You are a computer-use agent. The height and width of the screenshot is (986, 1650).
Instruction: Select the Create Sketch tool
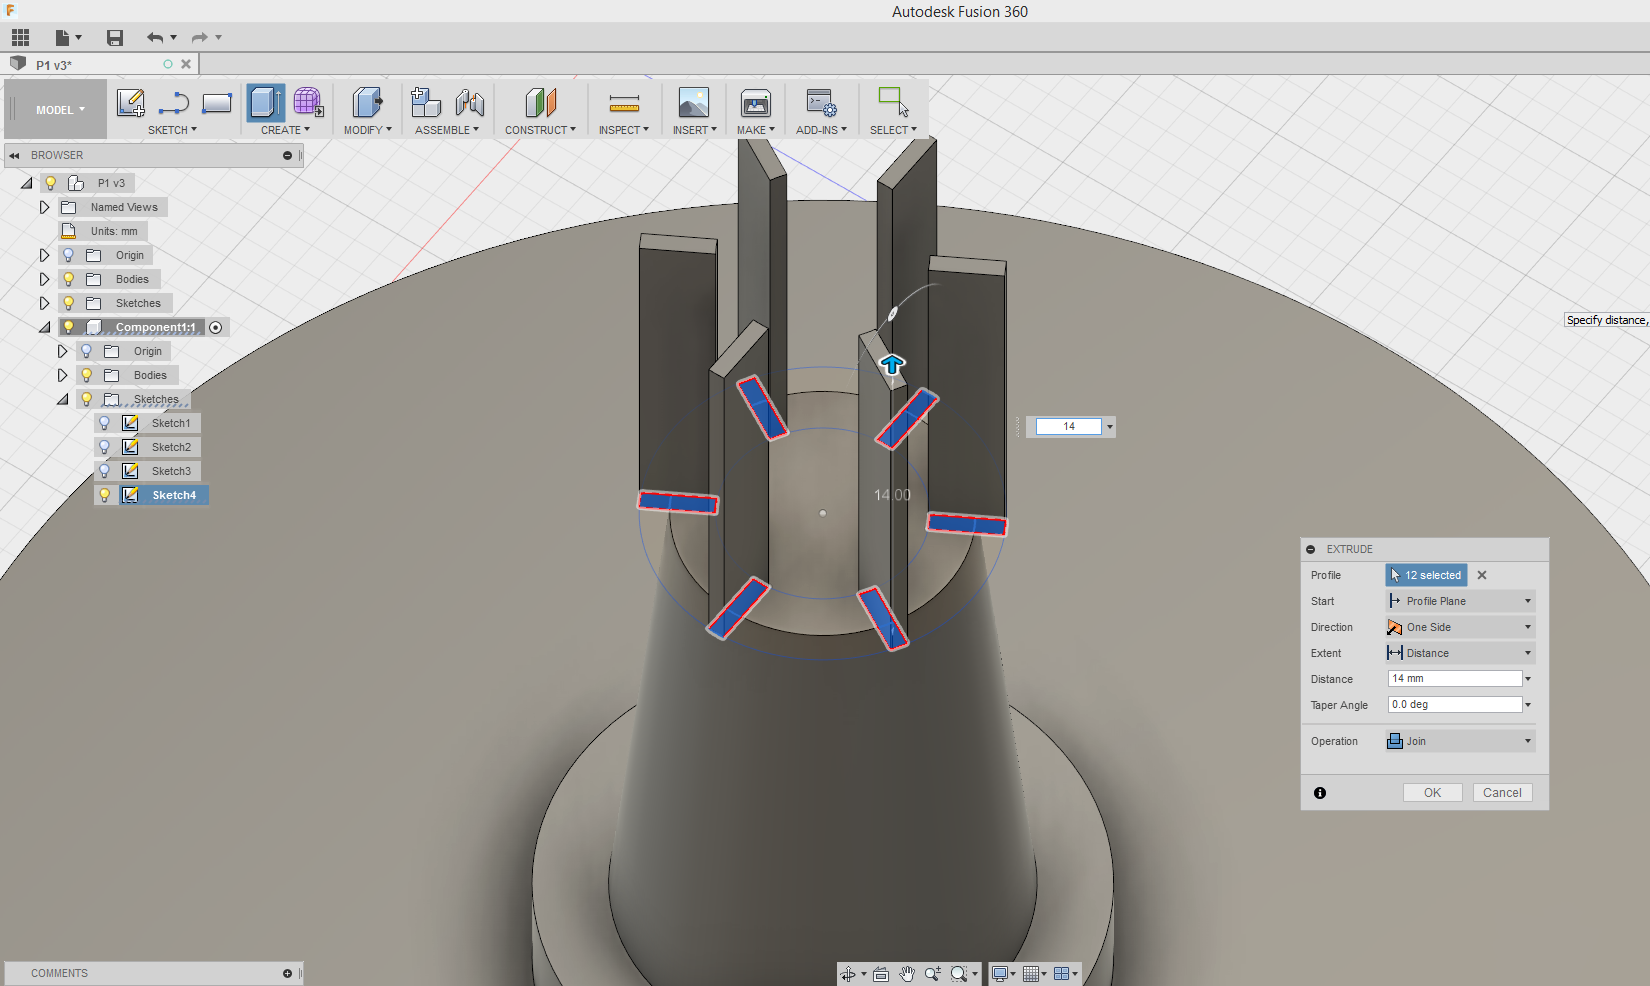coord(131,102)
